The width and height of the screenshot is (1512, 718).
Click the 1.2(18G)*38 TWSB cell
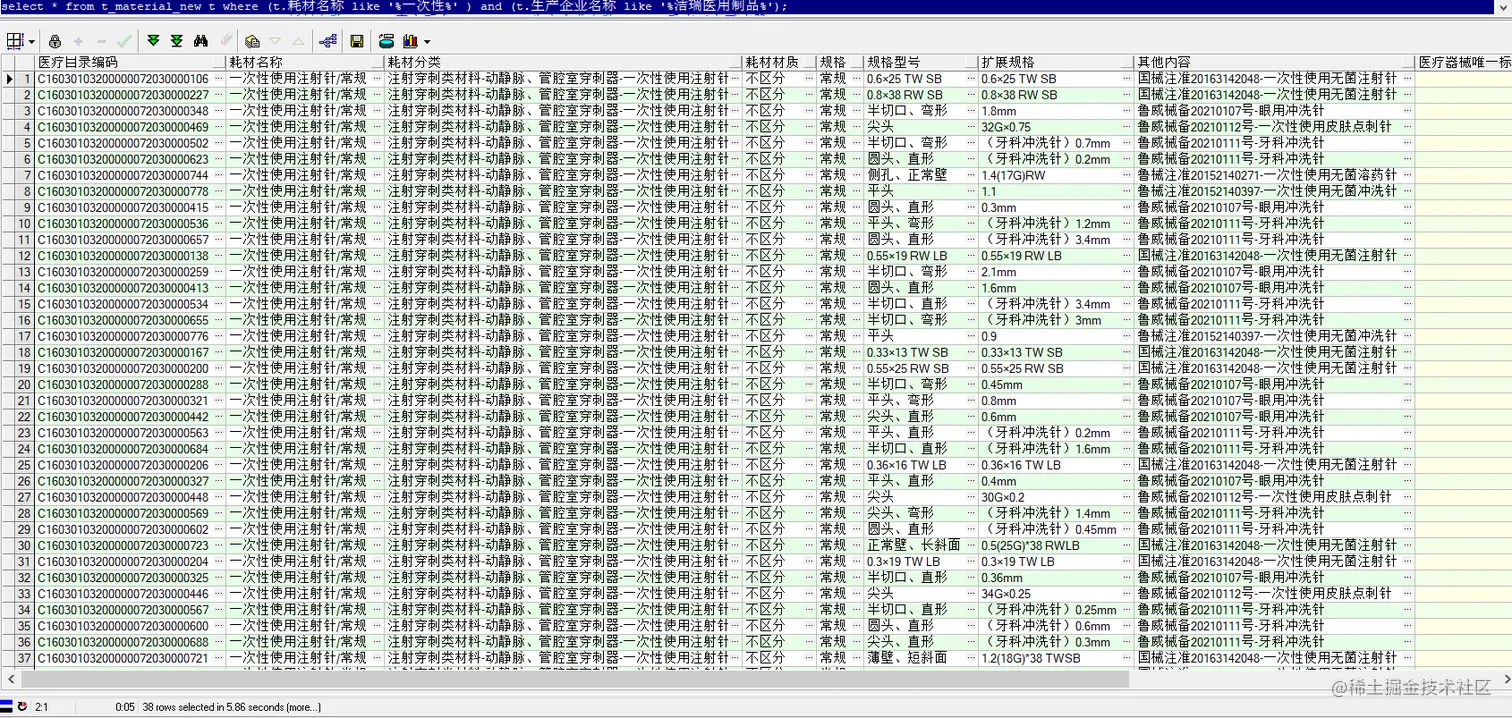point(1056,658)
